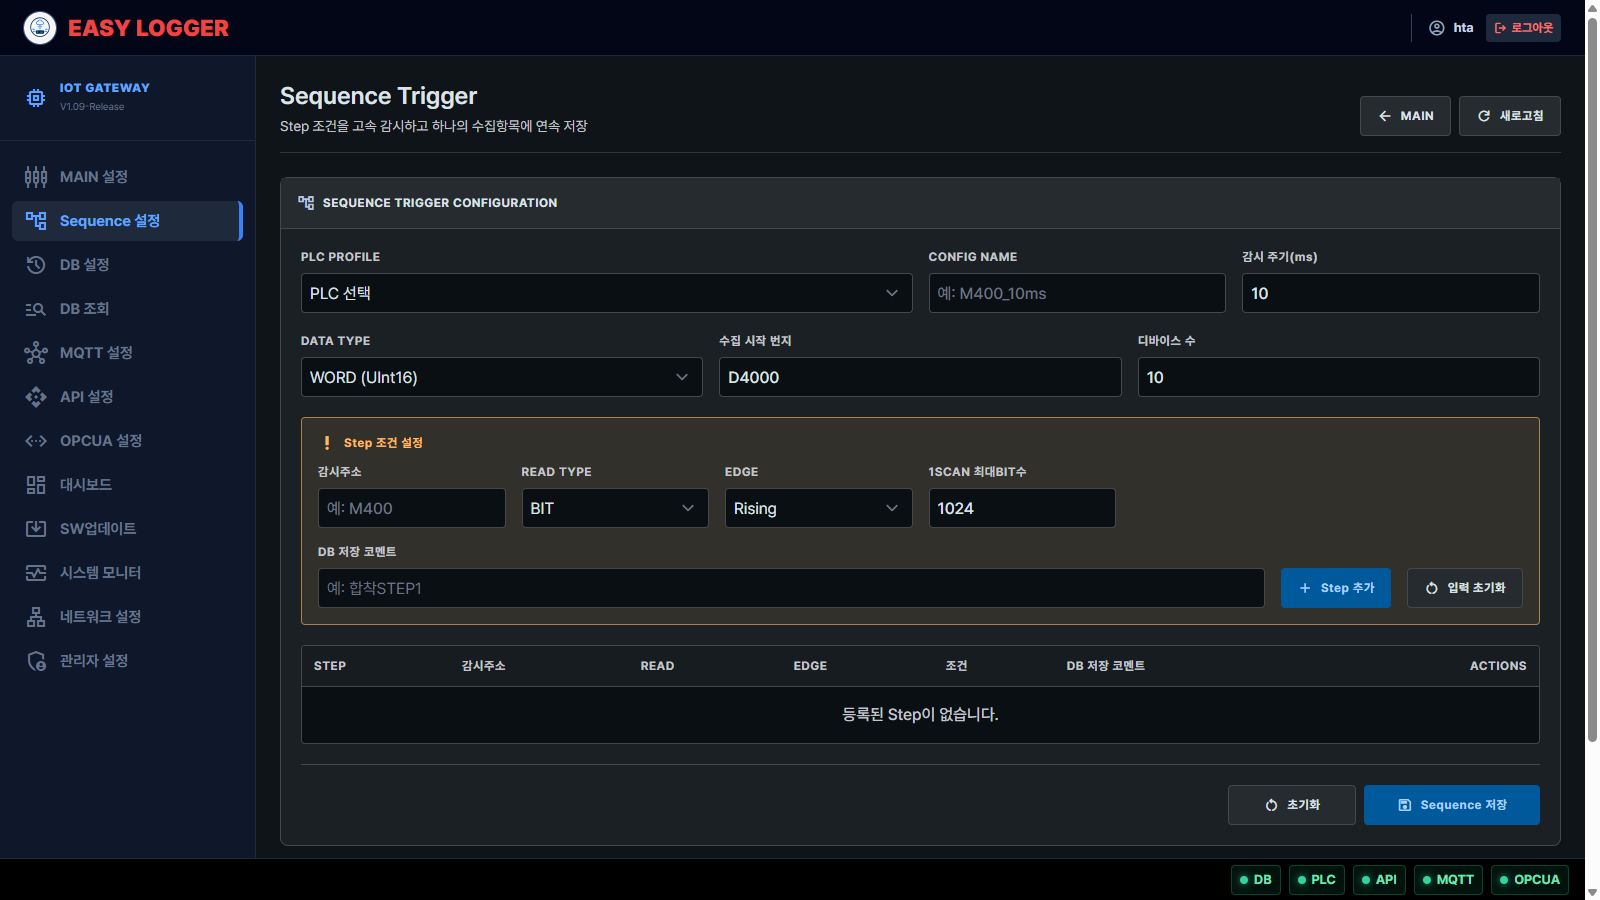Click the Sequence 저장 button
Viewport: 1600px width, 900px height.
point(1452,805)
